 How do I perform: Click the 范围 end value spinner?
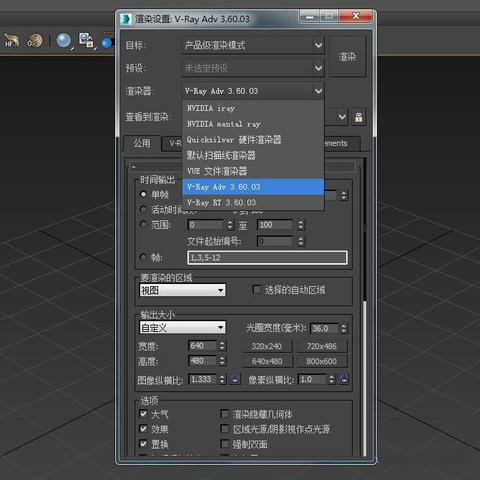[301, 225]
